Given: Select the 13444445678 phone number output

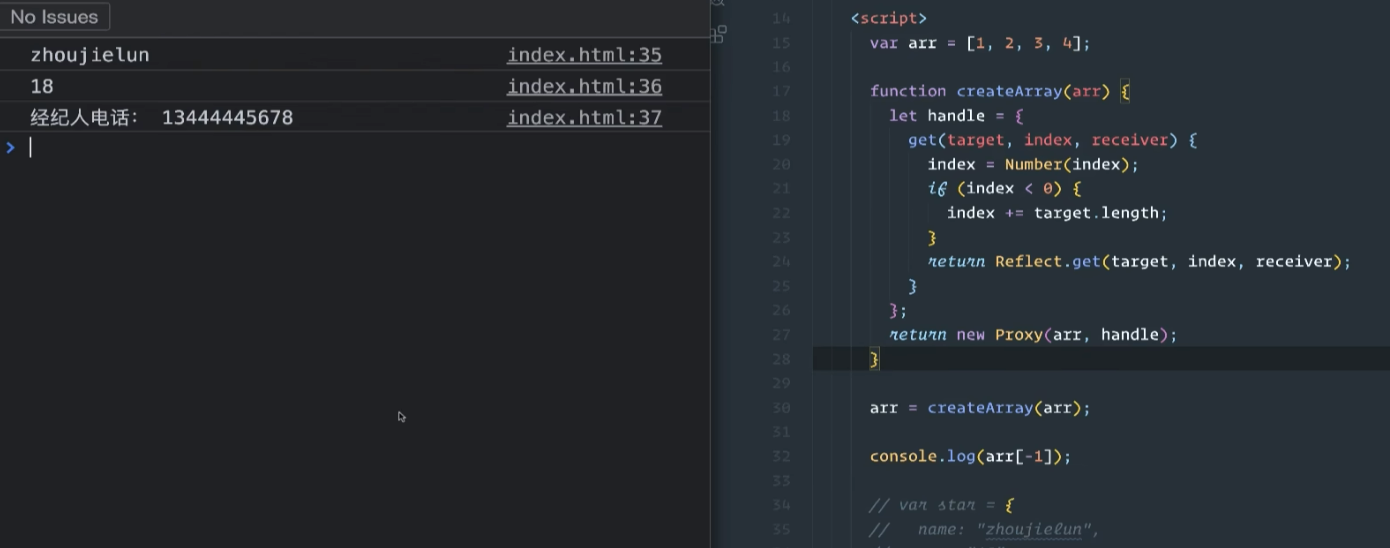Looking at the screenshot, I should click(227, 117).
